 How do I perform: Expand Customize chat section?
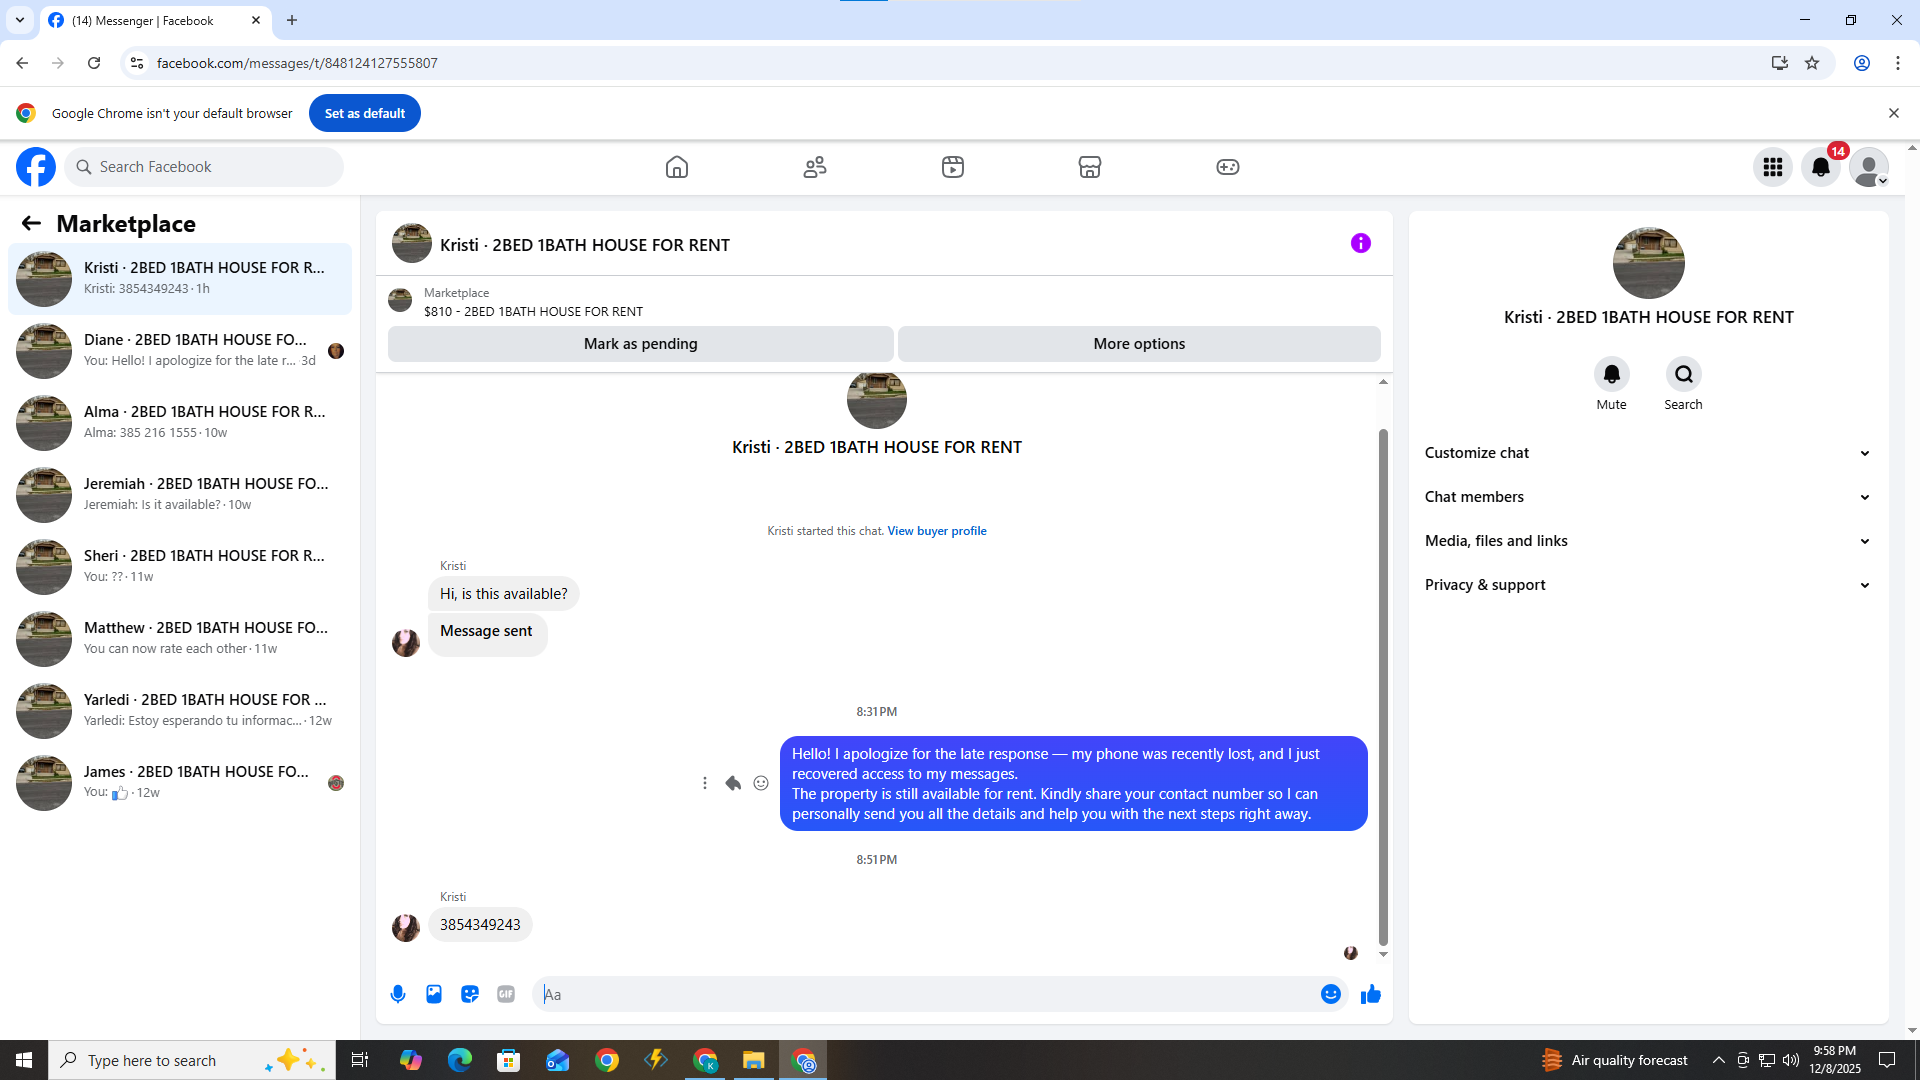click(1648, 453)
